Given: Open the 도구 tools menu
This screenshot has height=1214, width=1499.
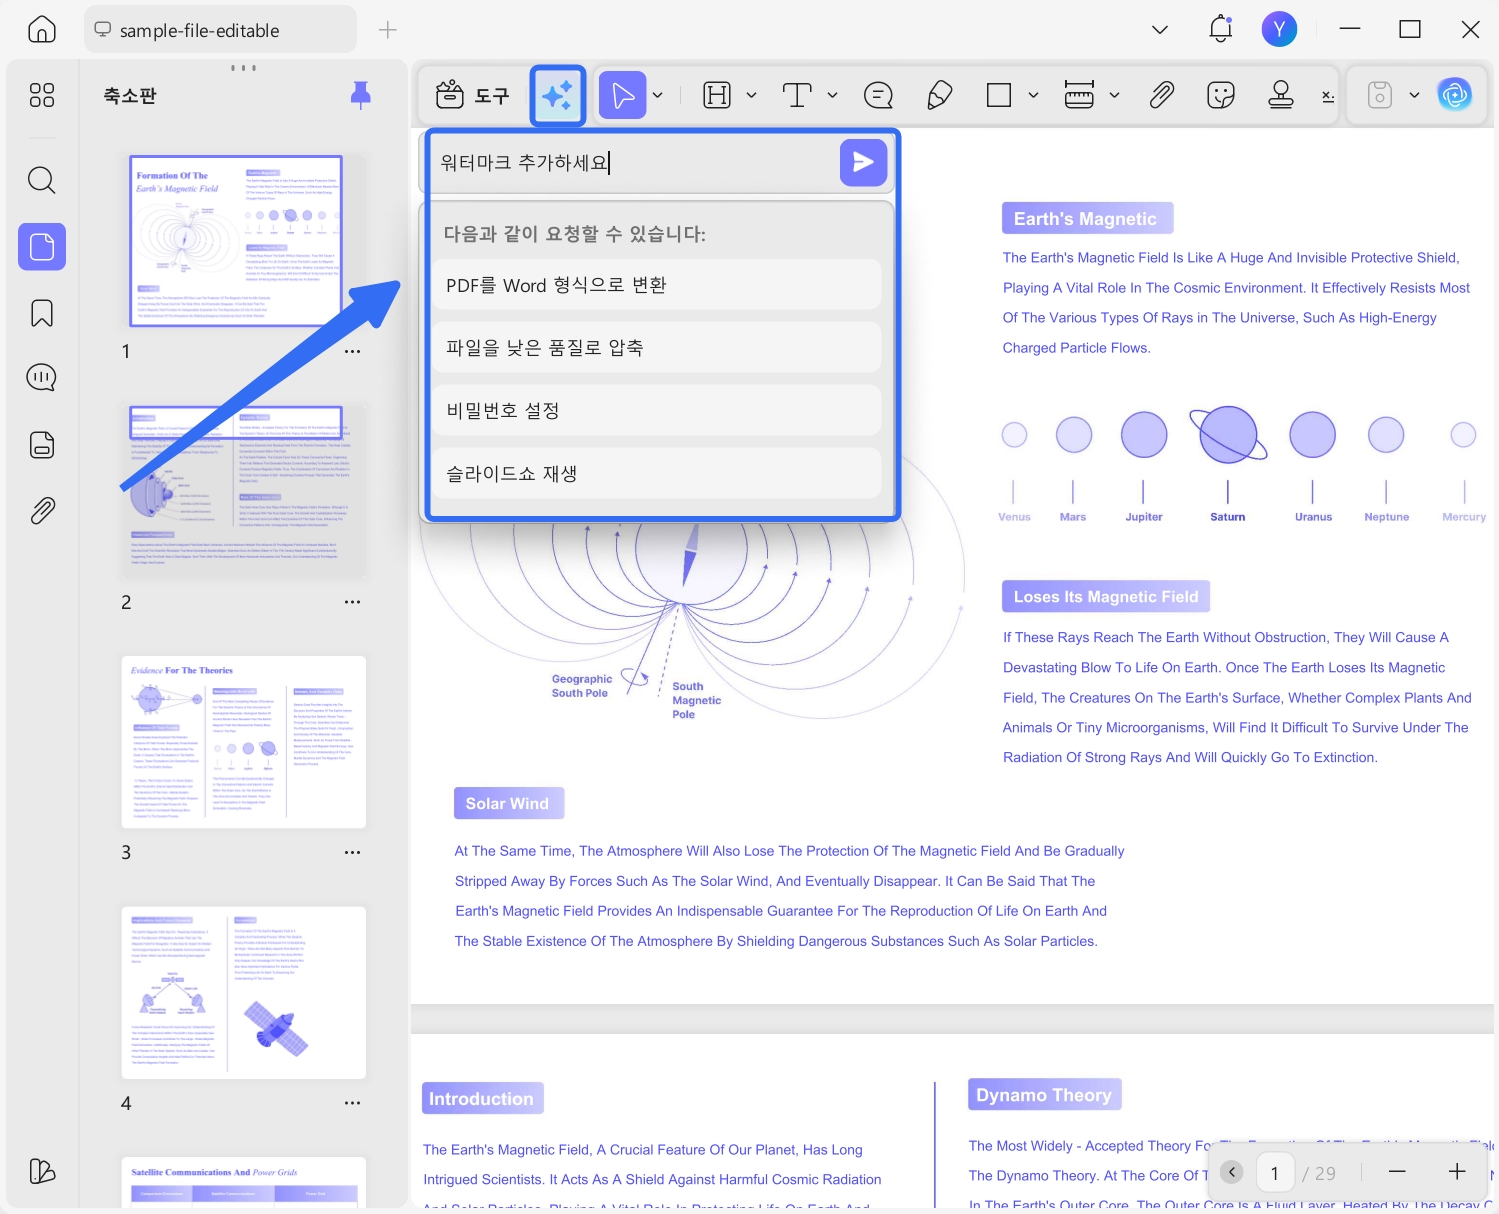Looking at the screenshot, I should 473,95.
